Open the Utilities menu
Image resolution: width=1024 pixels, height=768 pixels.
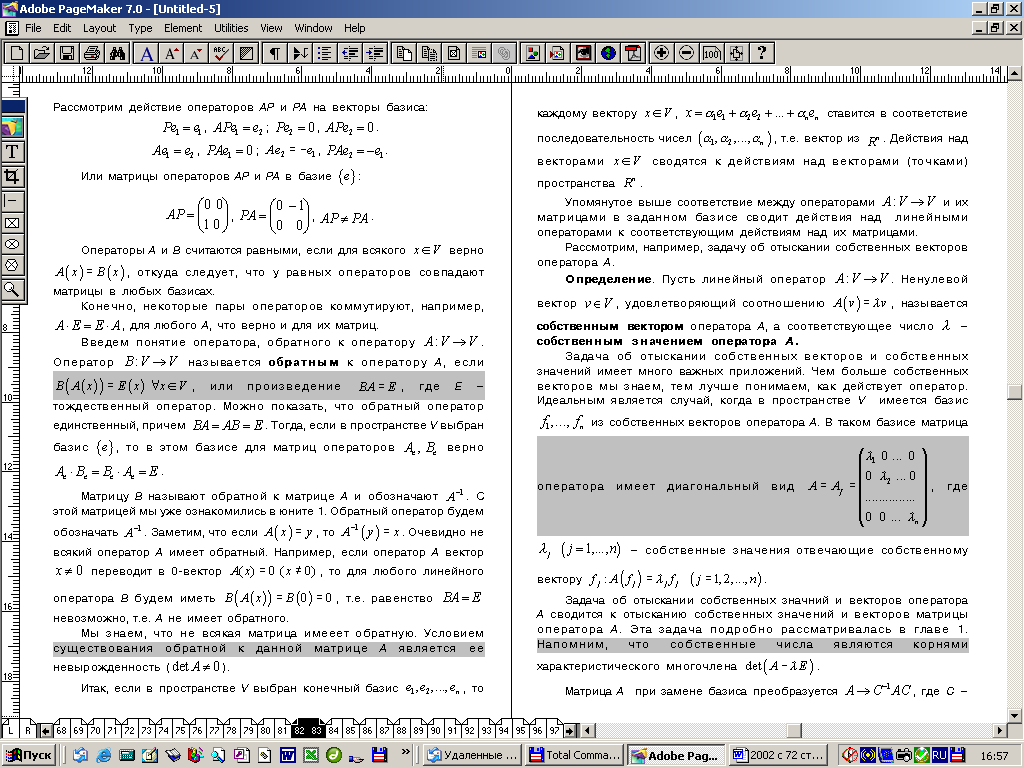(231, 28)
